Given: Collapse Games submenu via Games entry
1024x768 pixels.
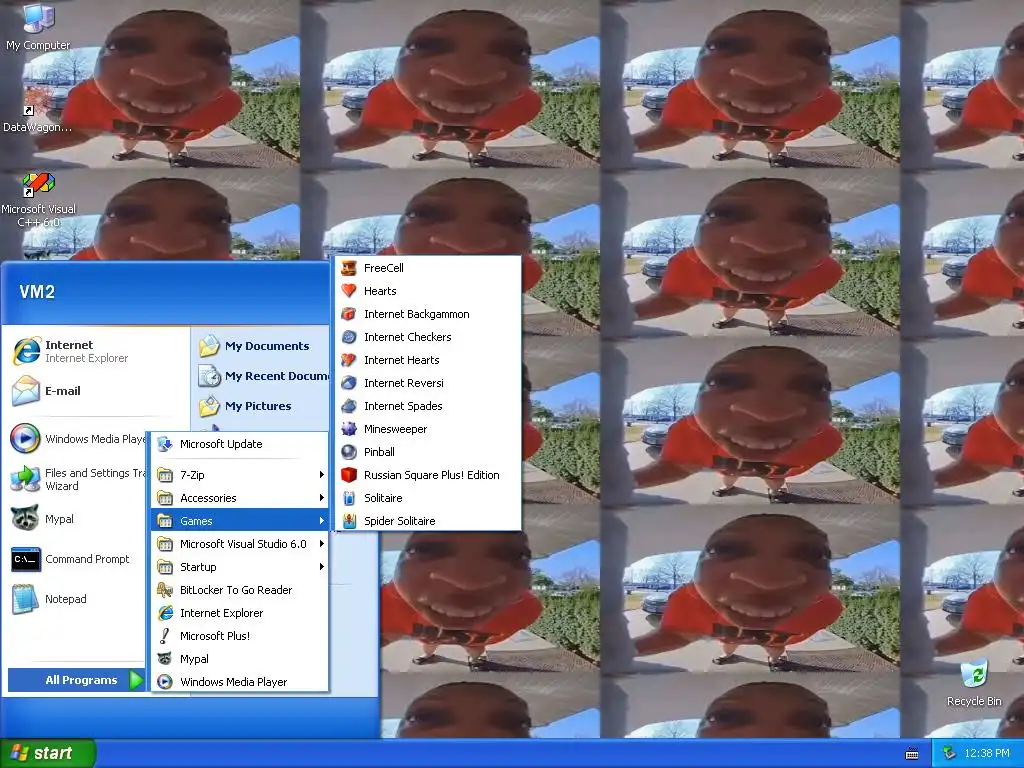Looking at the screenshot, I should [x=240, y=520].
